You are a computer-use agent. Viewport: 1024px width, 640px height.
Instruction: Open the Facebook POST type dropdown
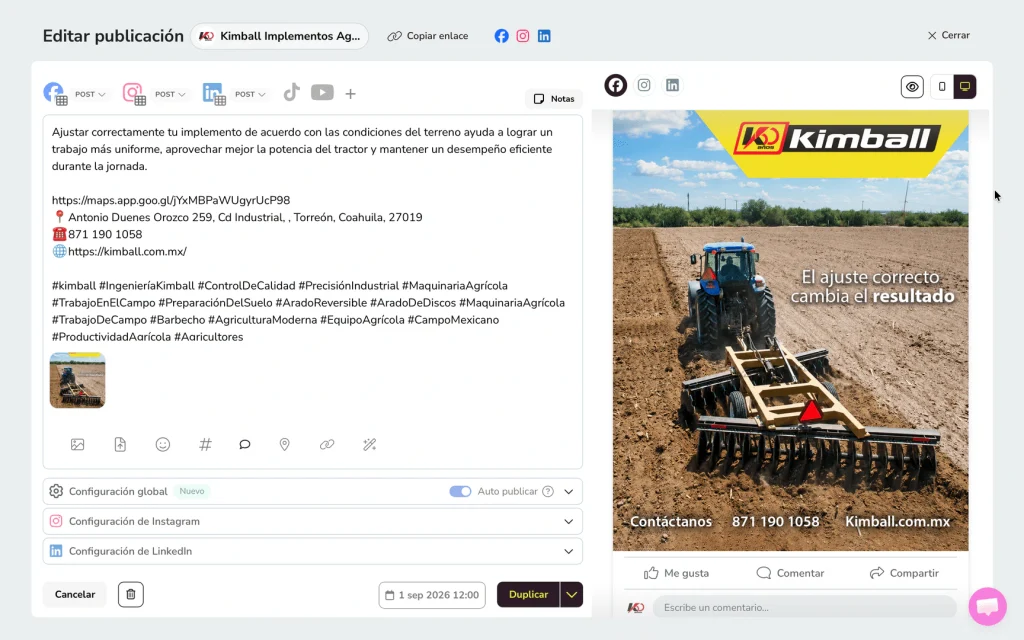pos(90,94)
